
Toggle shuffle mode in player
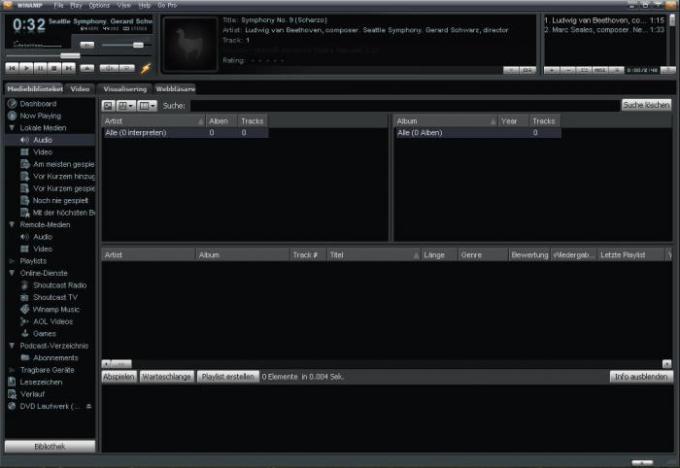click(108, 68)
